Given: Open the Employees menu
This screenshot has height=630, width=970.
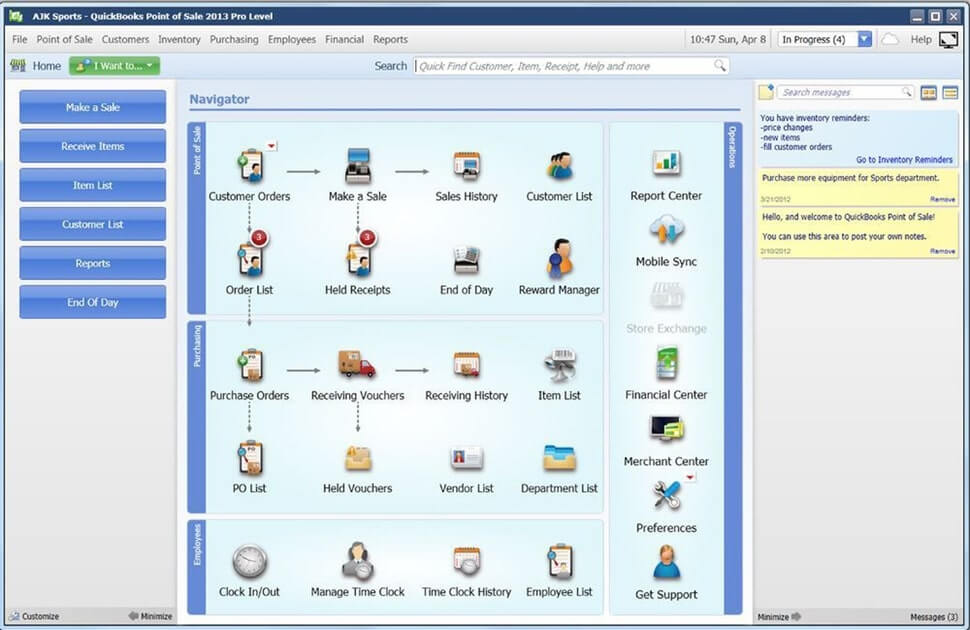Looking at the screenshot, I should pos(292,40).
